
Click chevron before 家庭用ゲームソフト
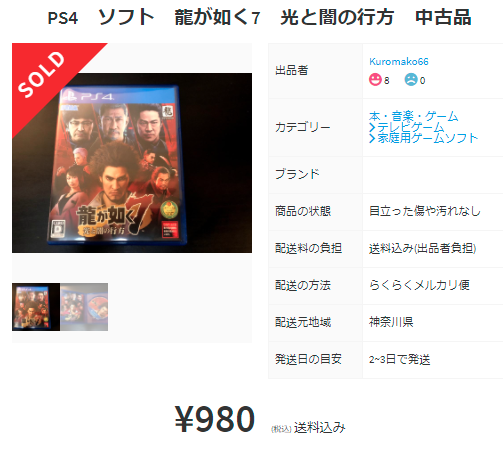[372, 138]
